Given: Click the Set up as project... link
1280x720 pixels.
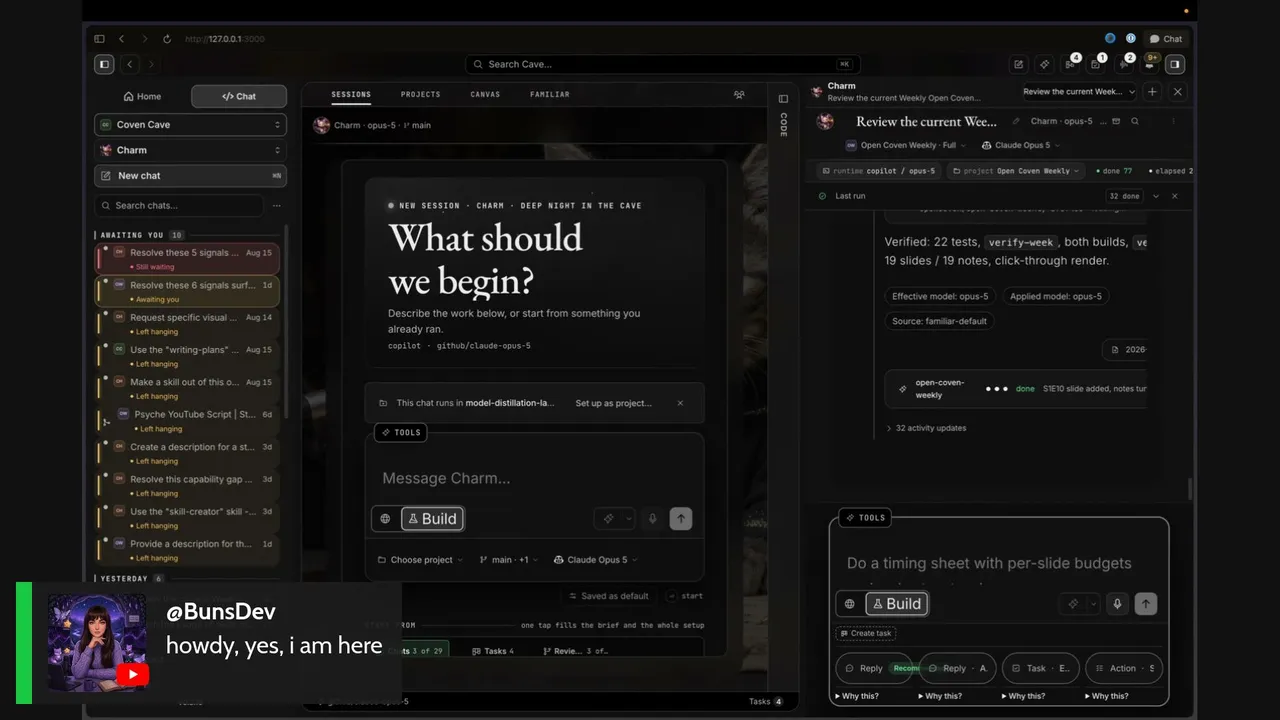Looking at the screenshot, I should 613,403.
